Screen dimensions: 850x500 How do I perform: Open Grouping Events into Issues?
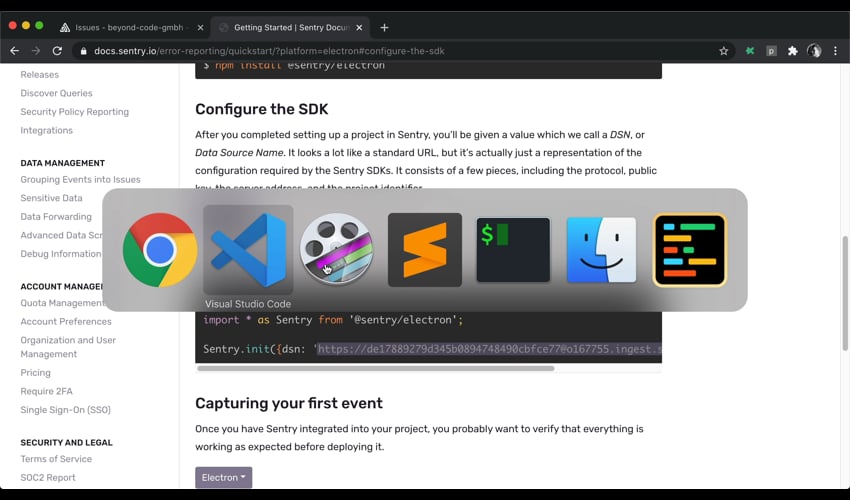80,180
